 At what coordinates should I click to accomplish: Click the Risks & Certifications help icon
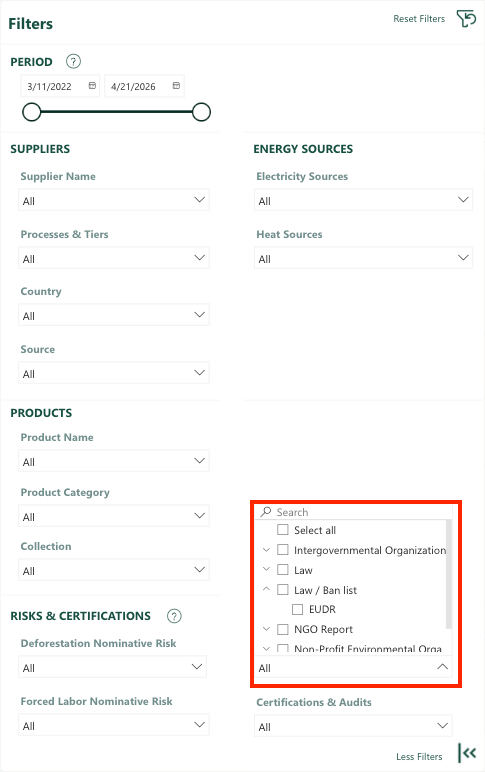174,616
